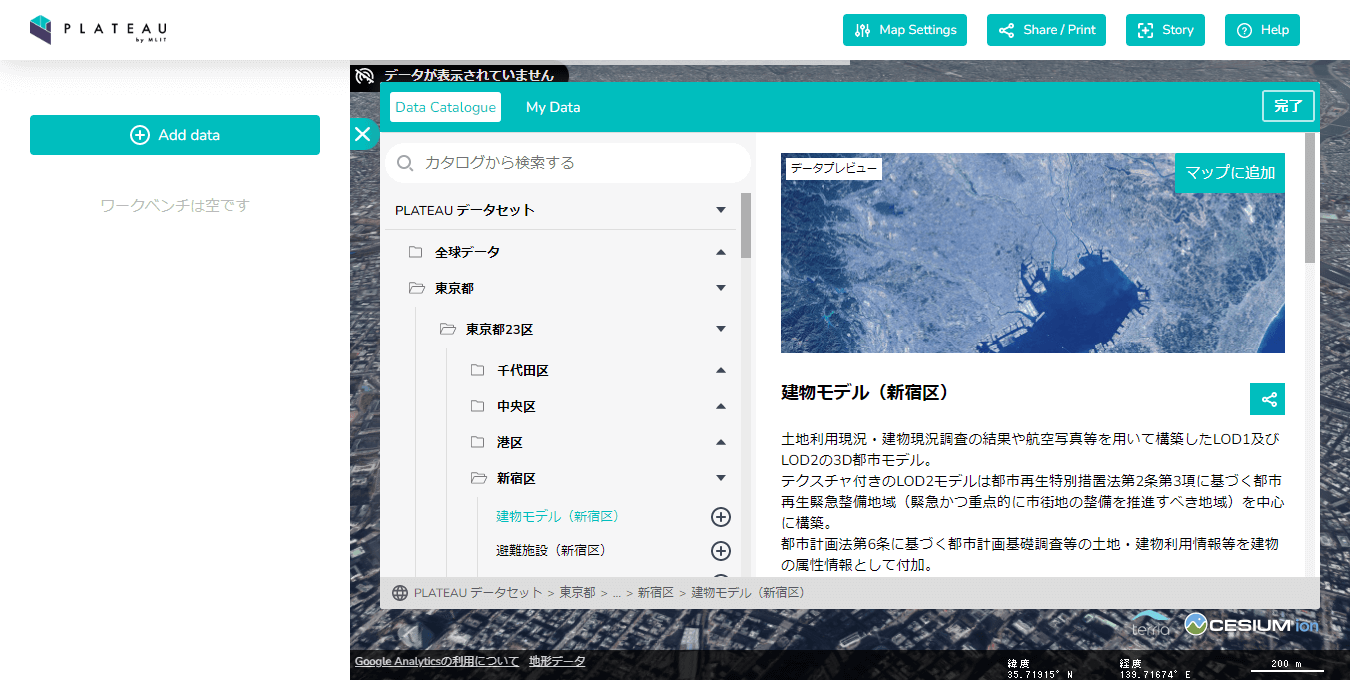Select 建物モデル（新宿区）in the tree

(x=558, y=516)
